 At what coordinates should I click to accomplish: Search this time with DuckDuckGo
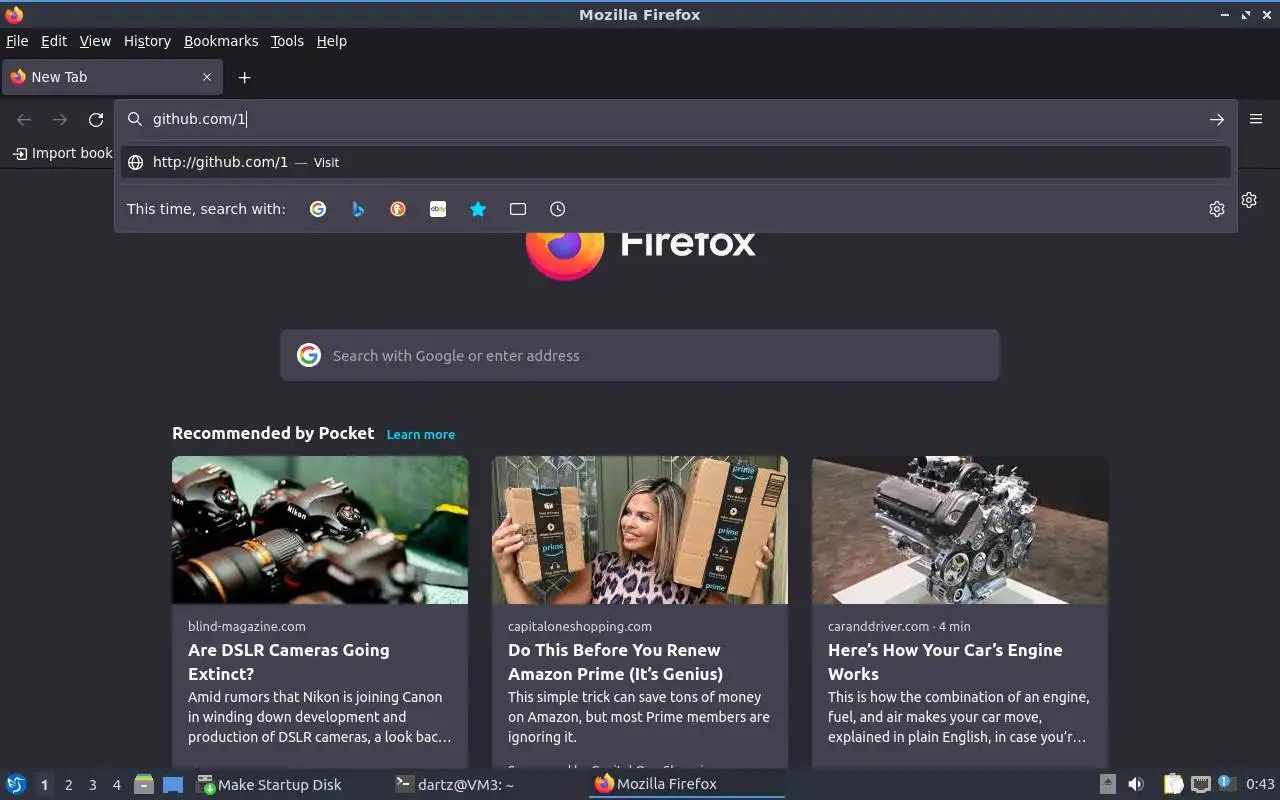pos(398,209)
